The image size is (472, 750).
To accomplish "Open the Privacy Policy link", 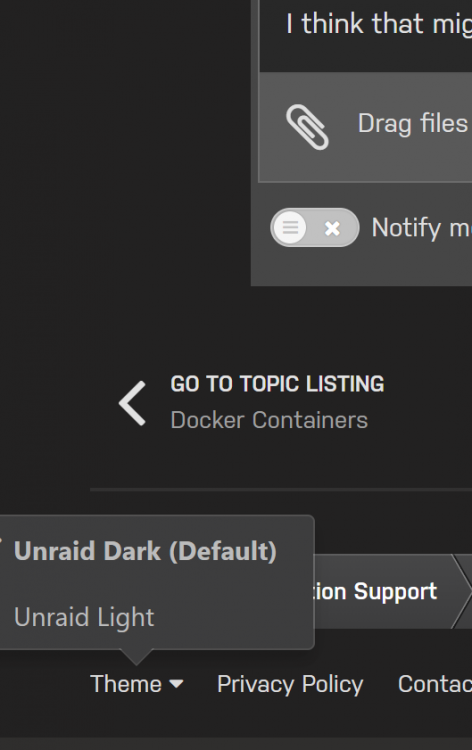I will (290, 684).
